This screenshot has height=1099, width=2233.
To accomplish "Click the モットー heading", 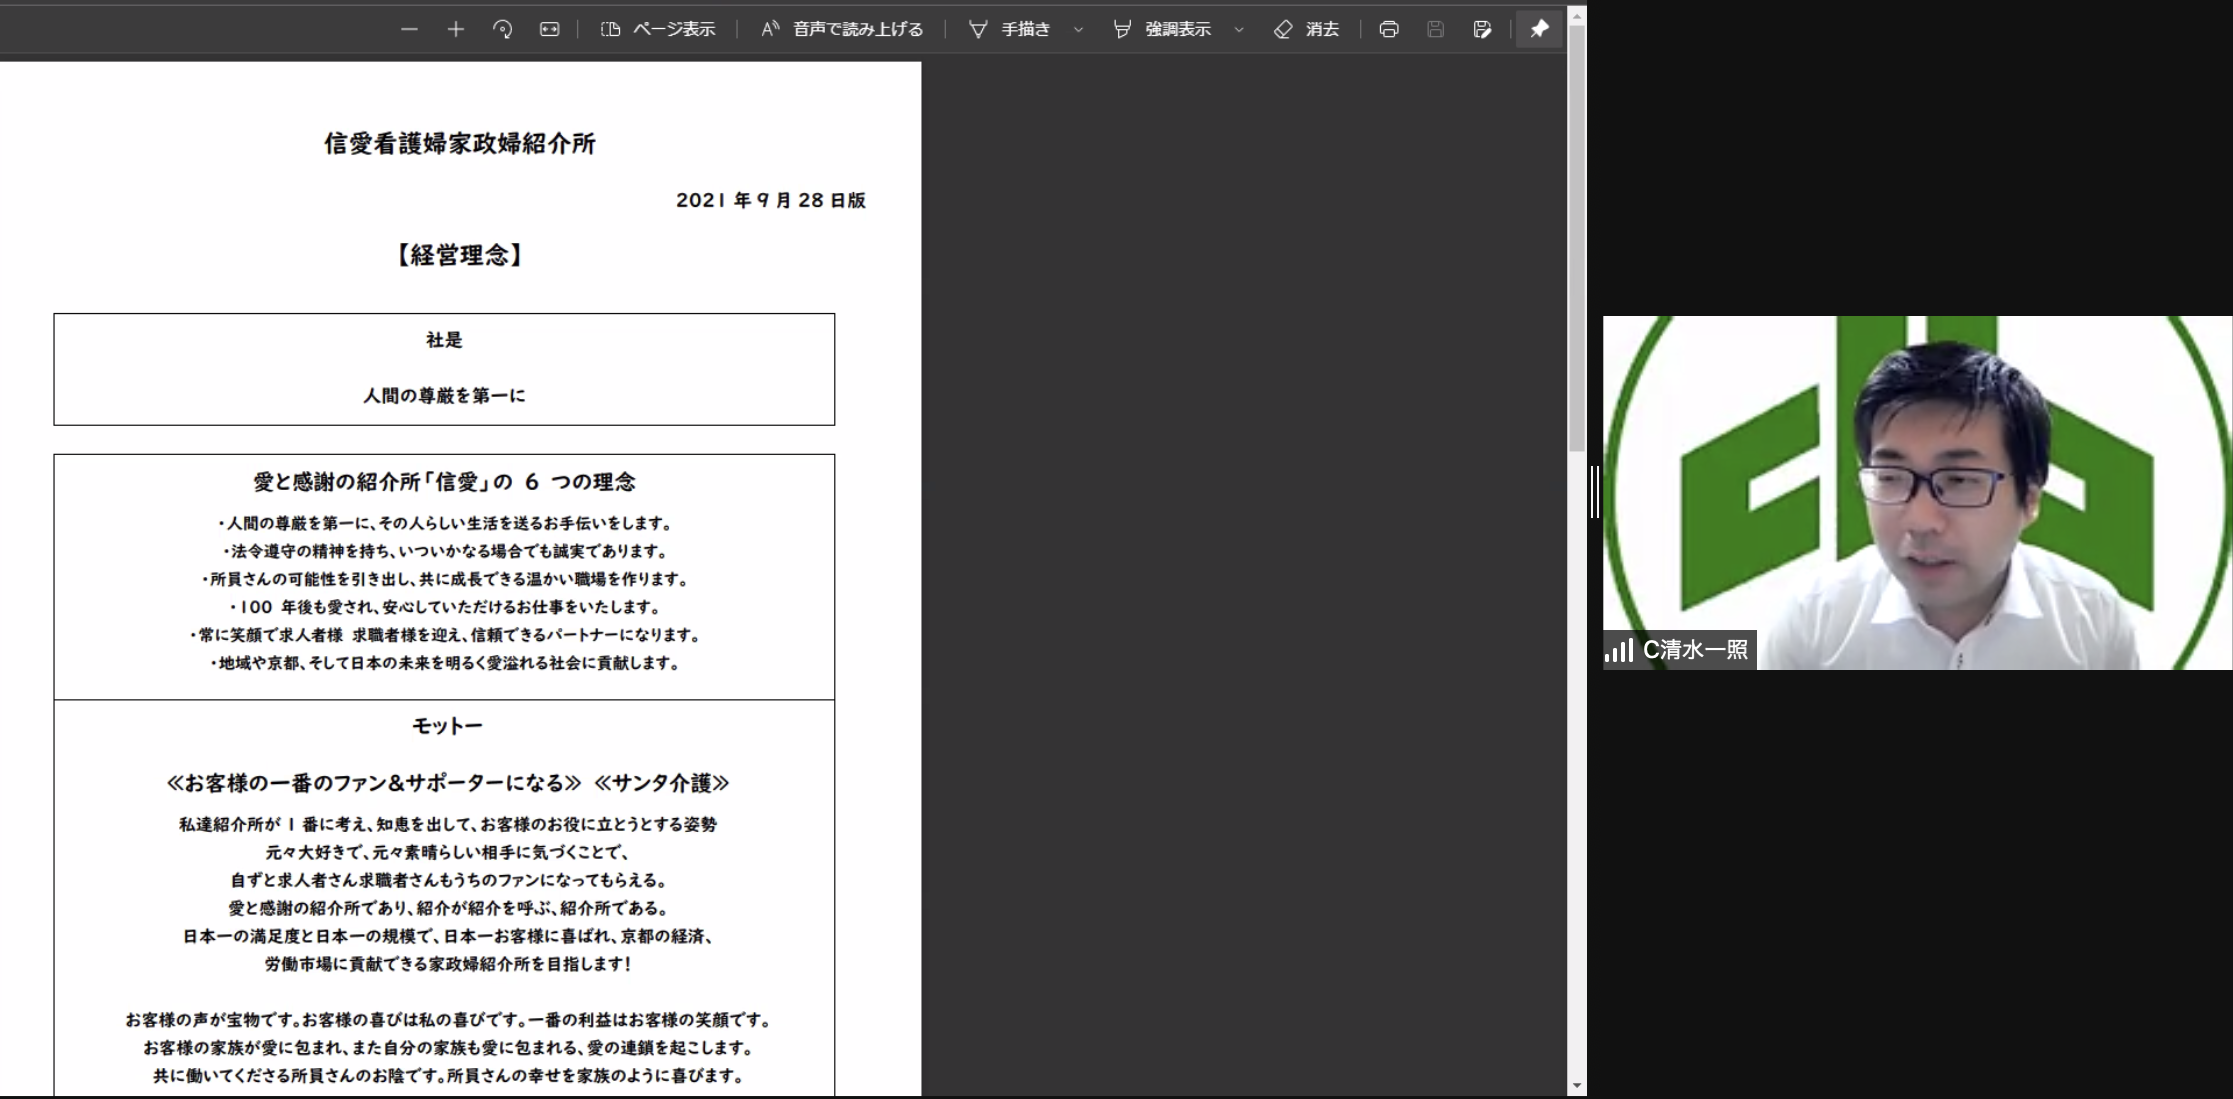I will click(x=447, y=726).
